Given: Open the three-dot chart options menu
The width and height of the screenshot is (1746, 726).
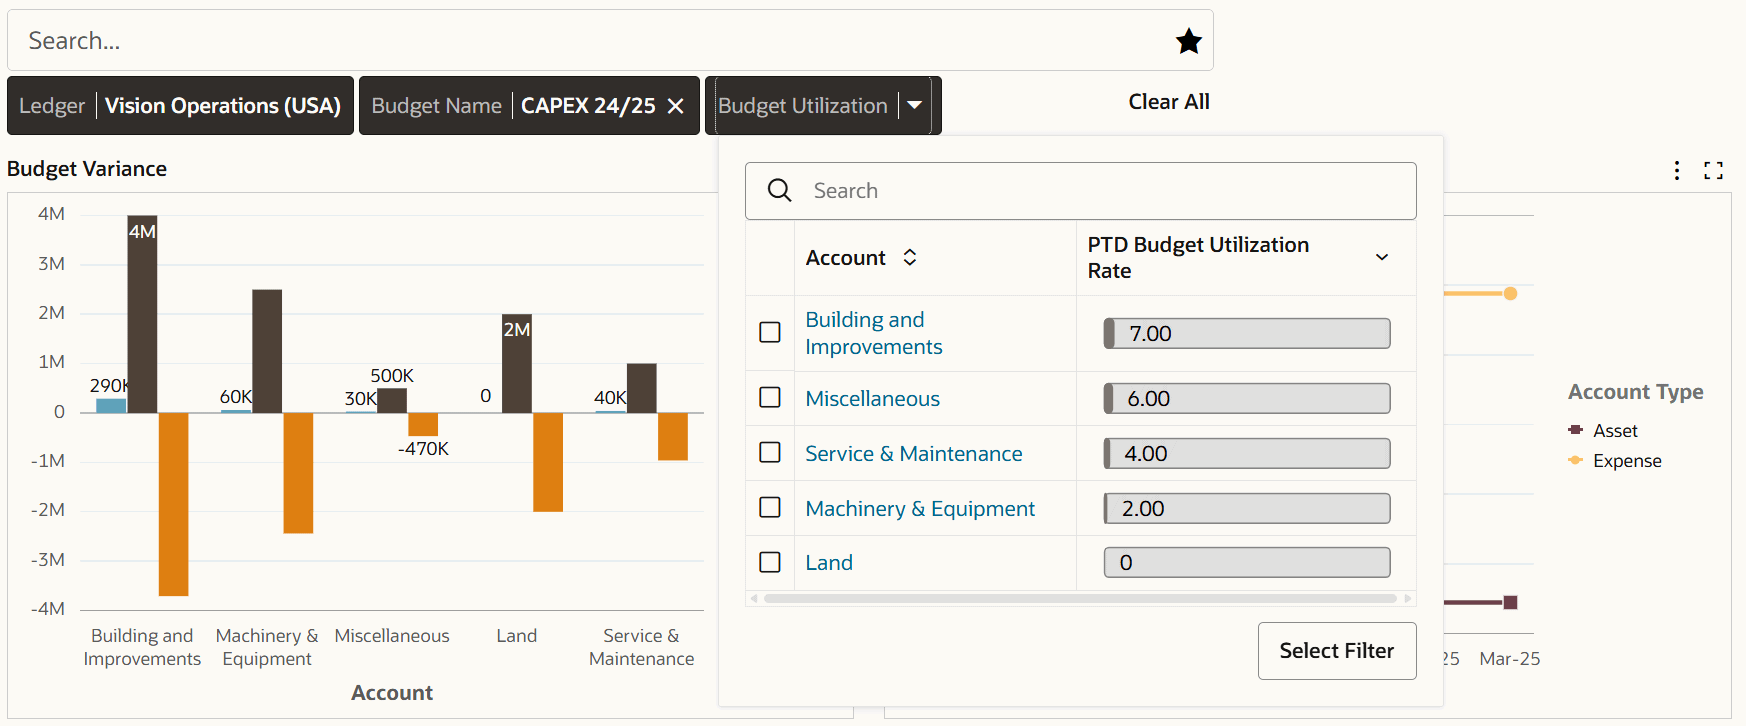Looking at the screenshot, I should 1677,170.
